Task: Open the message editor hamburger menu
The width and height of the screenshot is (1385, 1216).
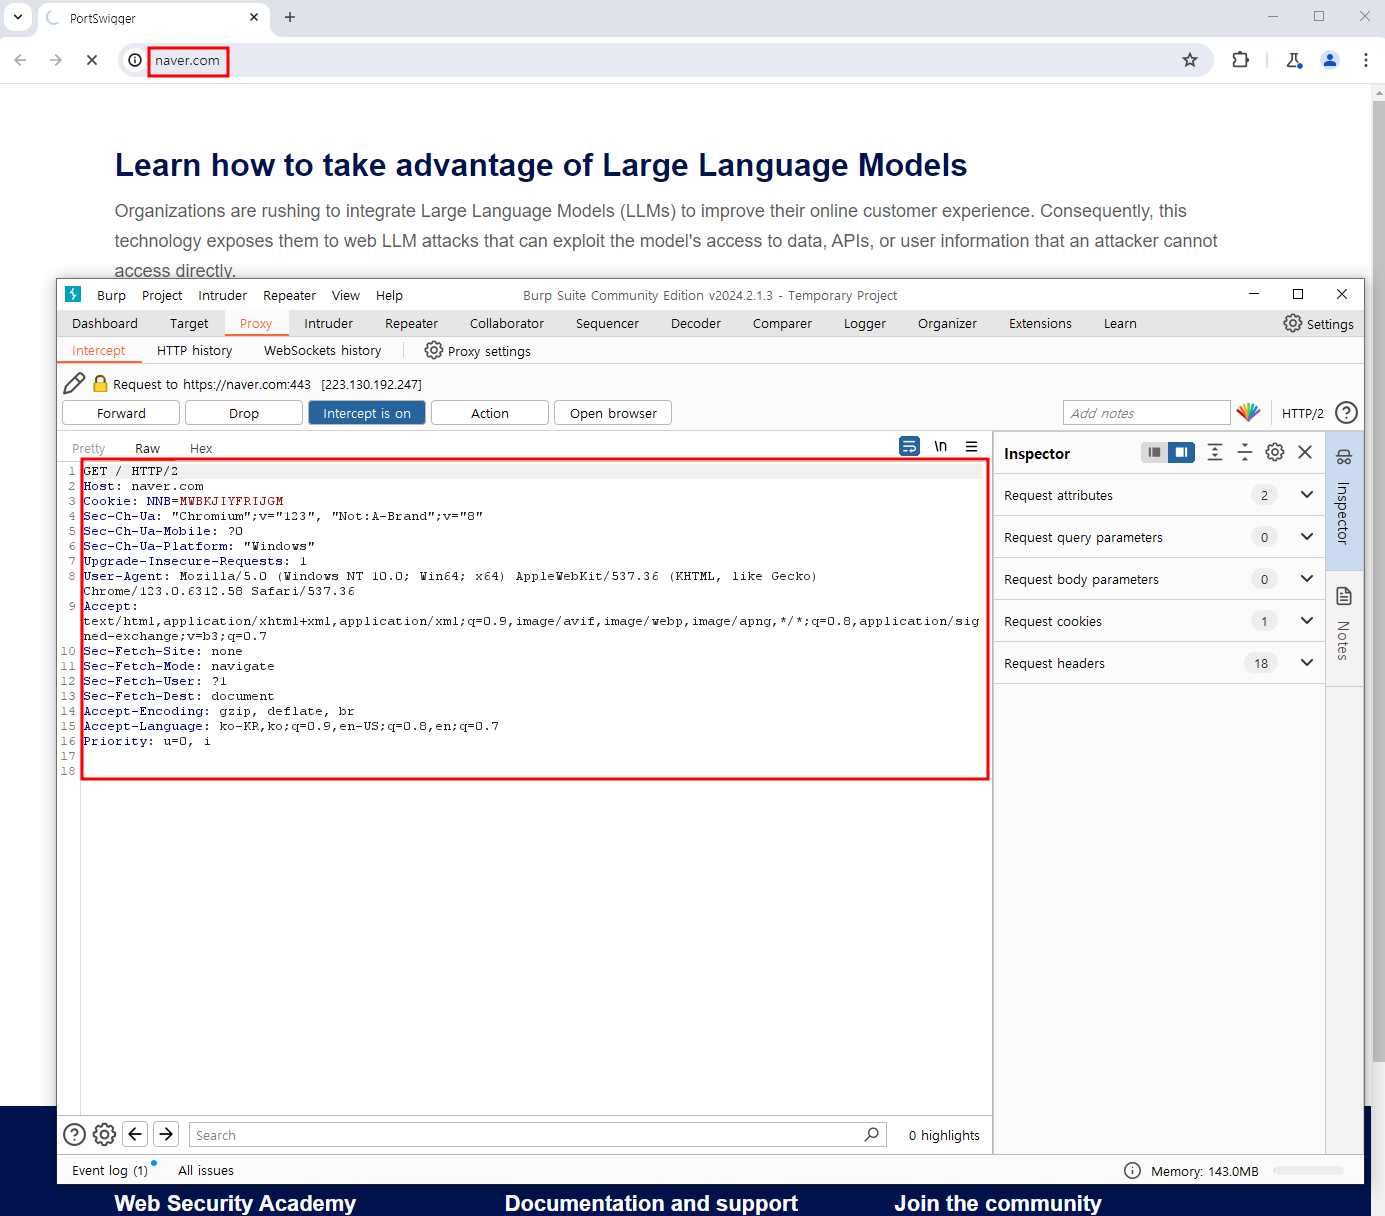Action: tap(971, 446)
